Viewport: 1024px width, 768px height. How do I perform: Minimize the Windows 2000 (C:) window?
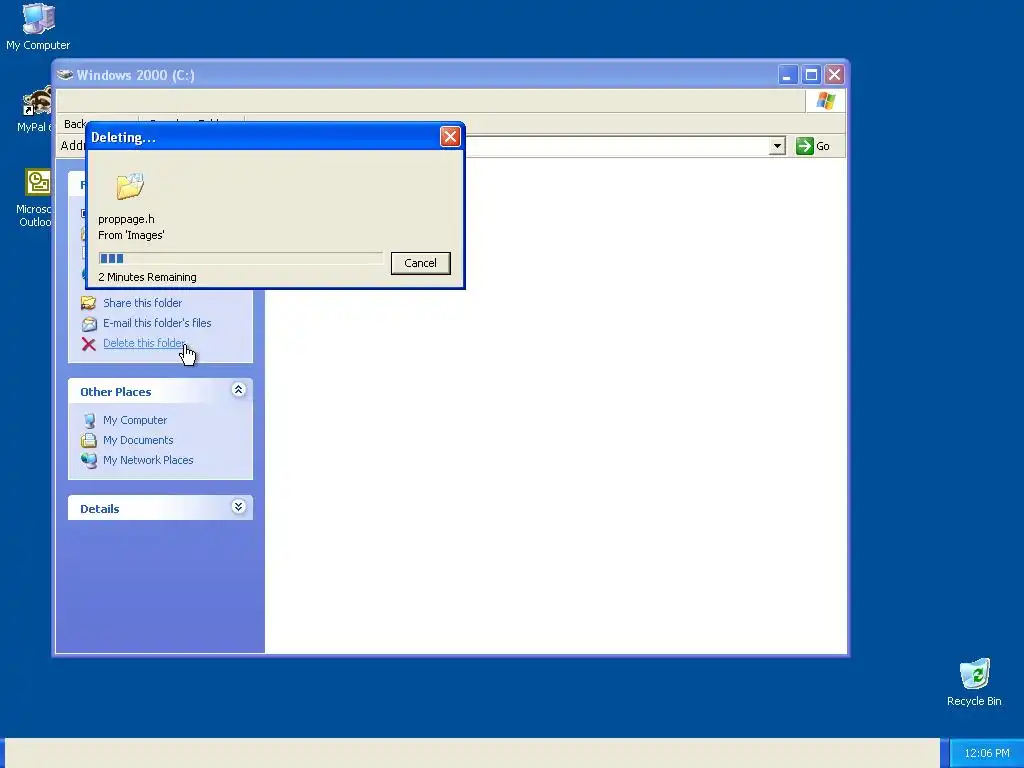pos(788,75)
